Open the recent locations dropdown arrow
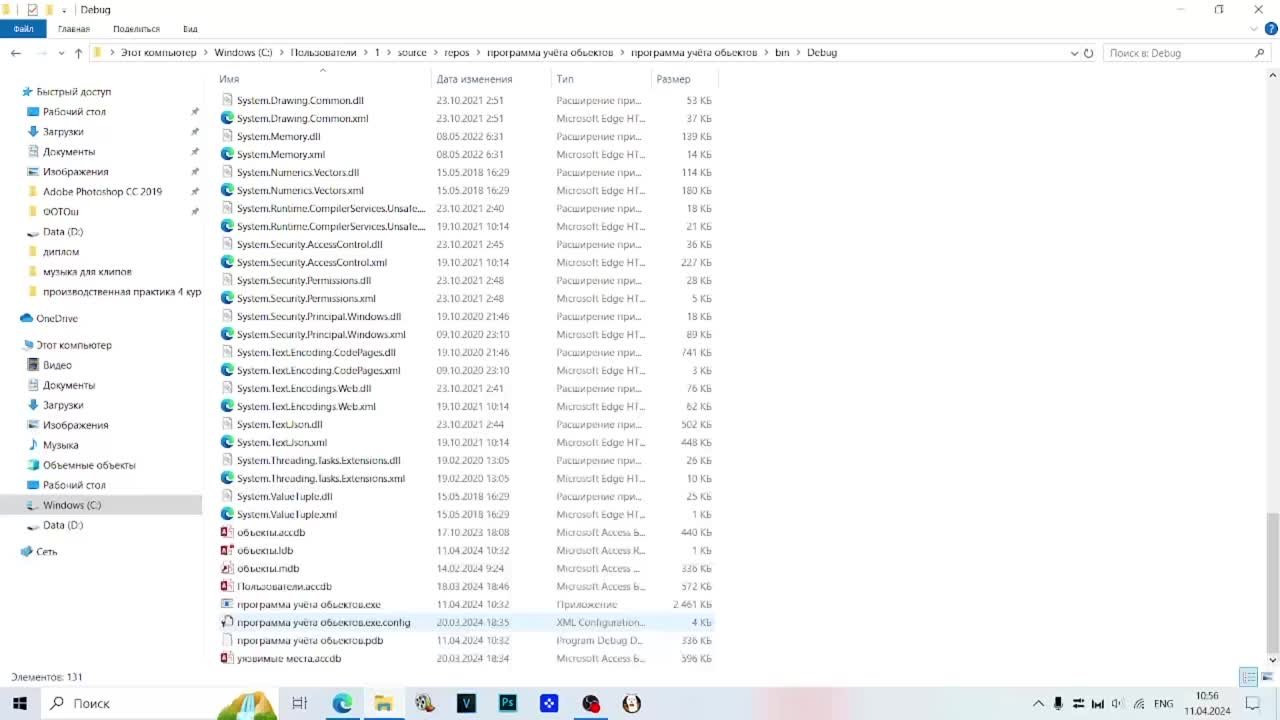The height and width of the screenshot is (720, 1280). coord(61,53)
